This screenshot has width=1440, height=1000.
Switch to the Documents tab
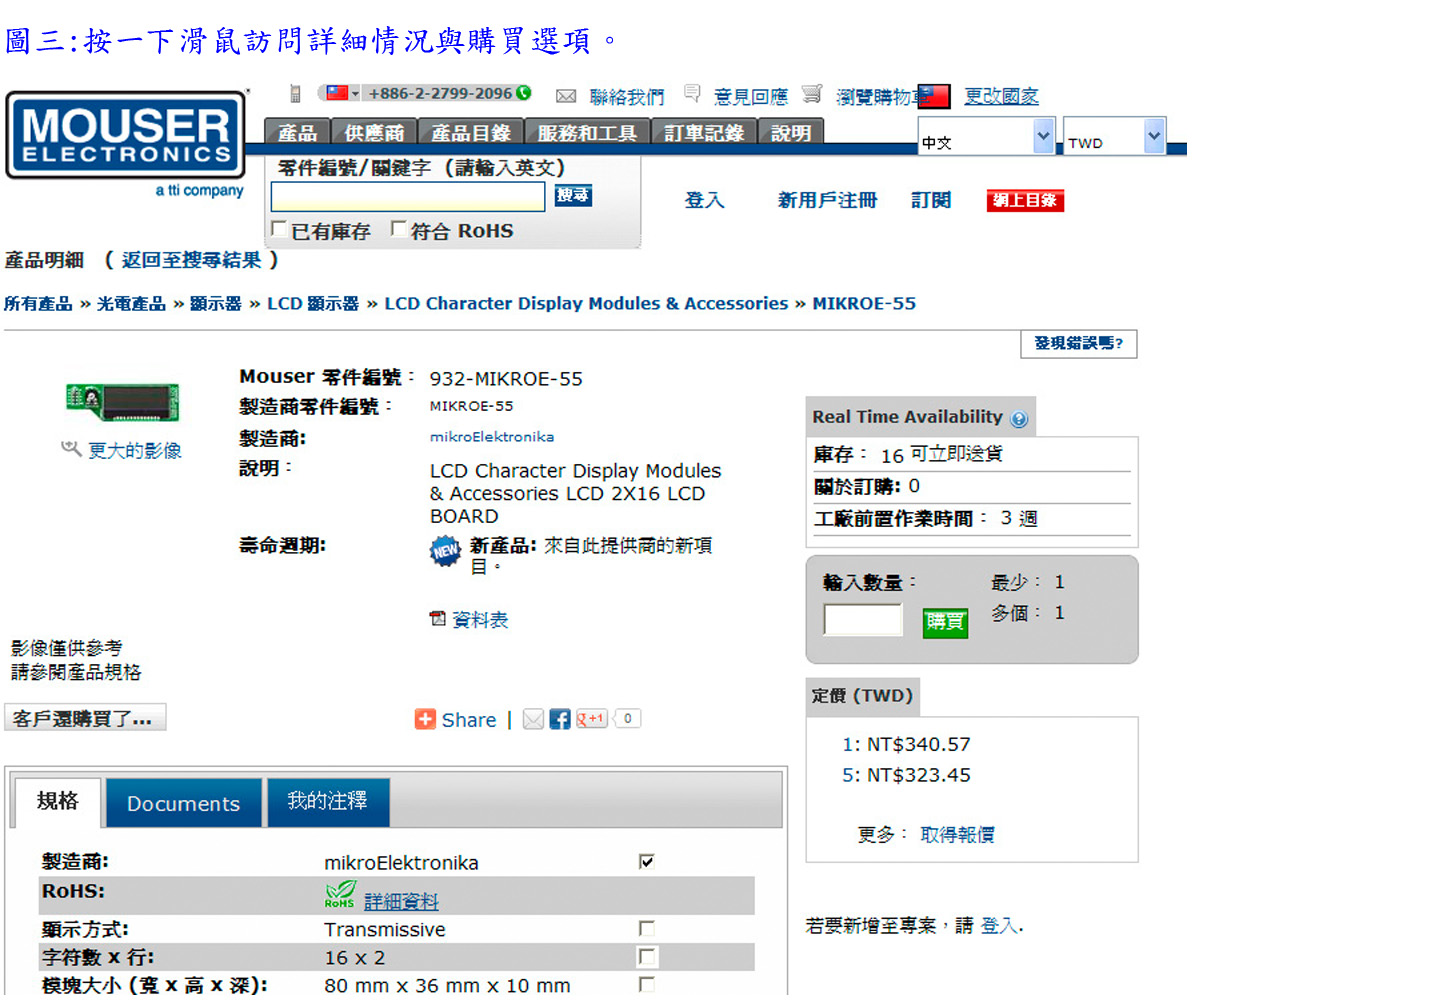point(183,803)
